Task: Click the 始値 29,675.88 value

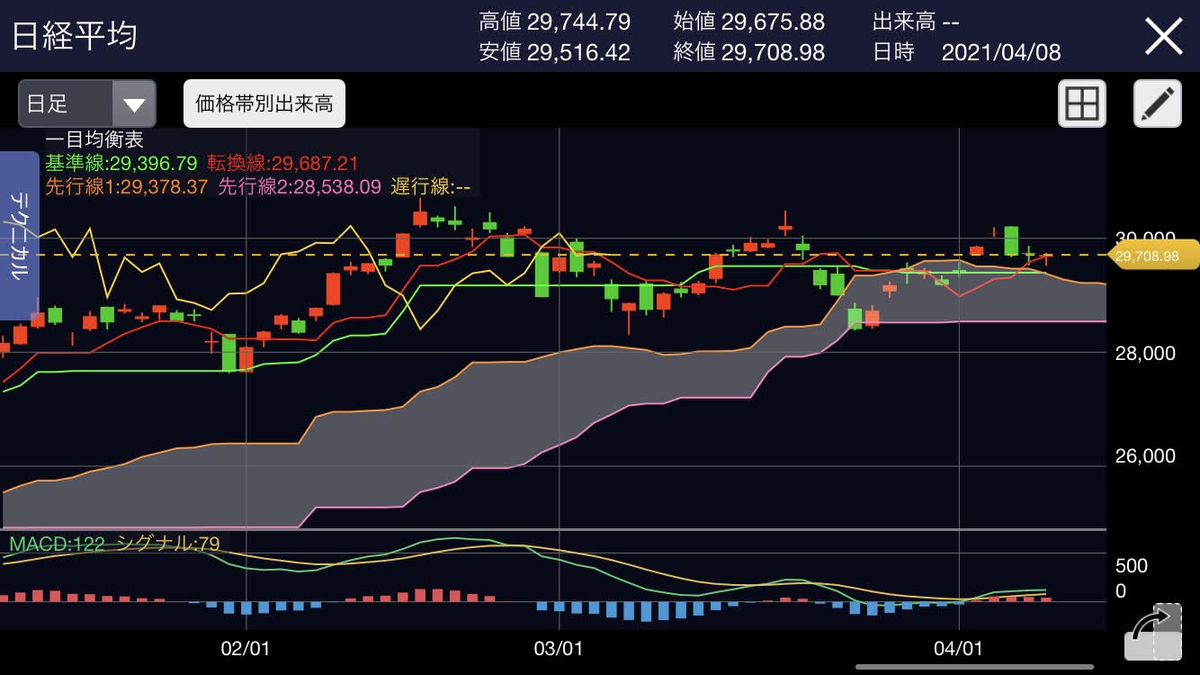Action: (x=749, y=21)
